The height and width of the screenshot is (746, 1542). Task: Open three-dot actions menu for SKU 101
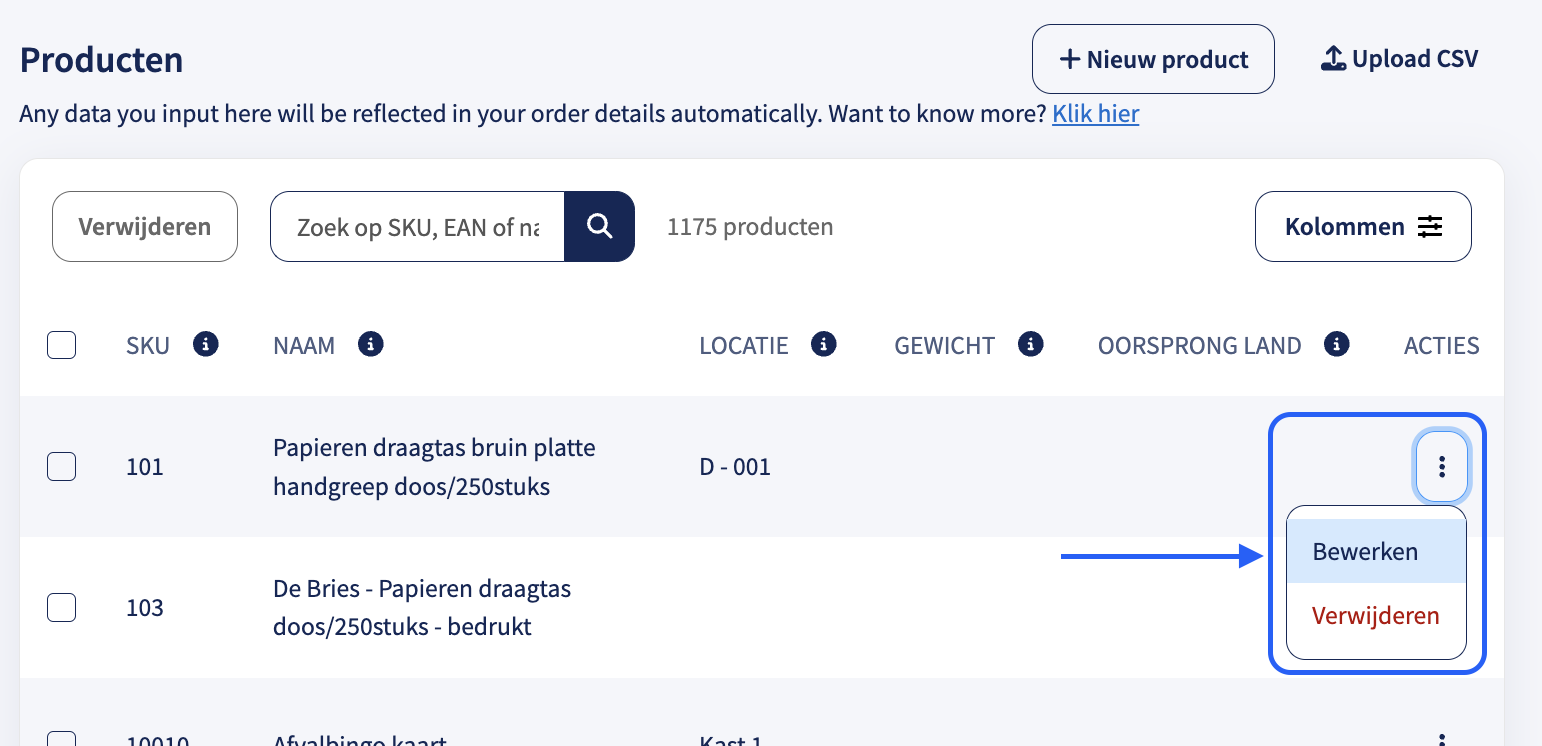click(x=1441, y=466)
